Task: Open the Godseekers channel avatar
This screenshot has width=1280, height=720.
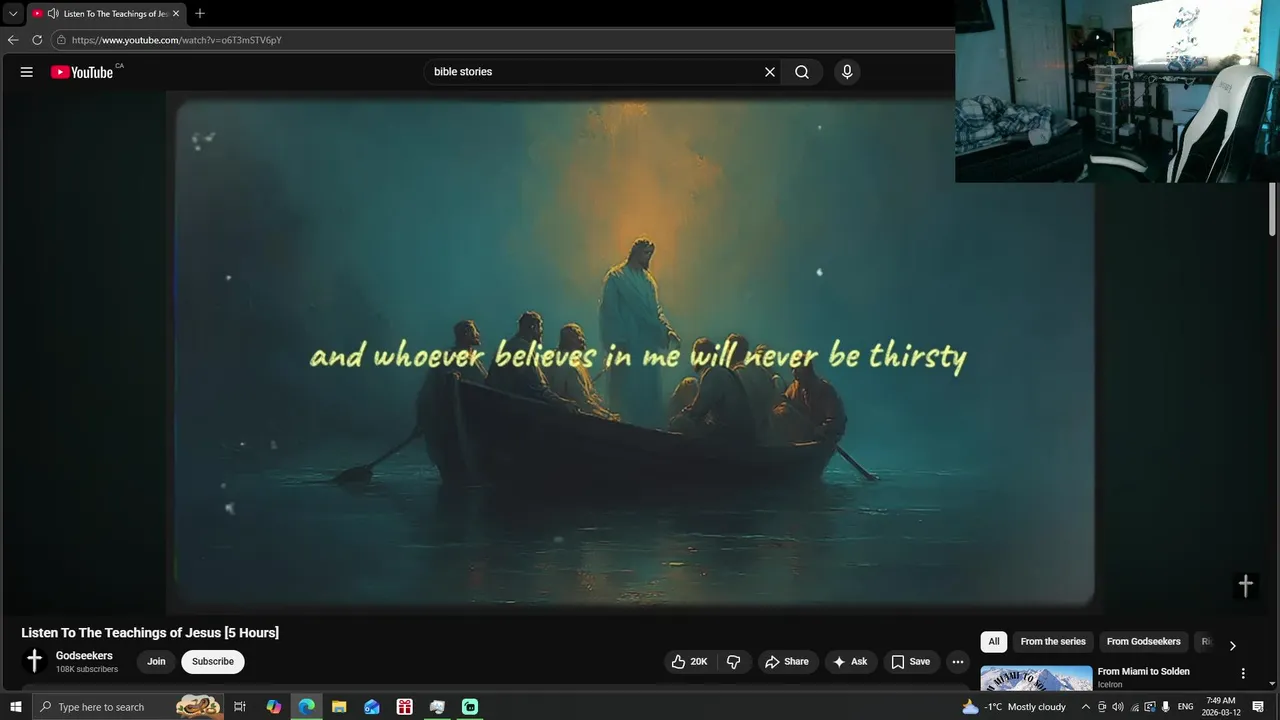Action: (34, 661)
